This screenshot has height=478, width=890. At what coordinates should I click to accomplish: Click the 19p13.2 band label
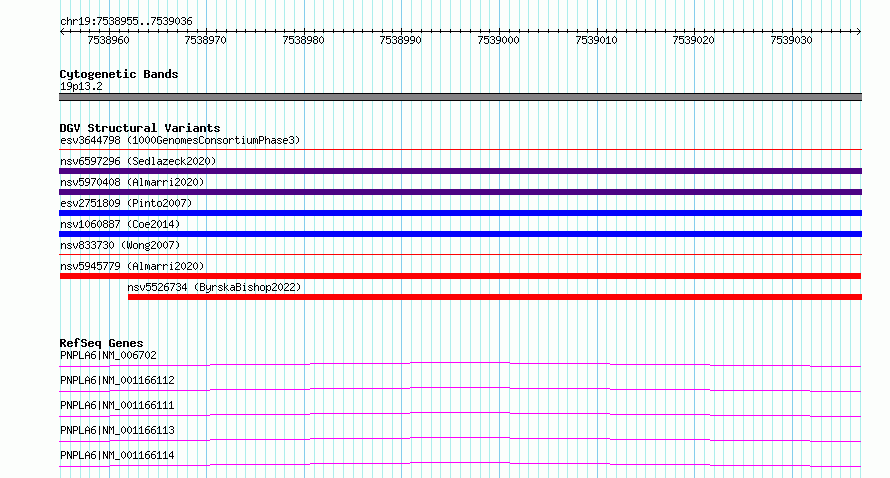81,86
